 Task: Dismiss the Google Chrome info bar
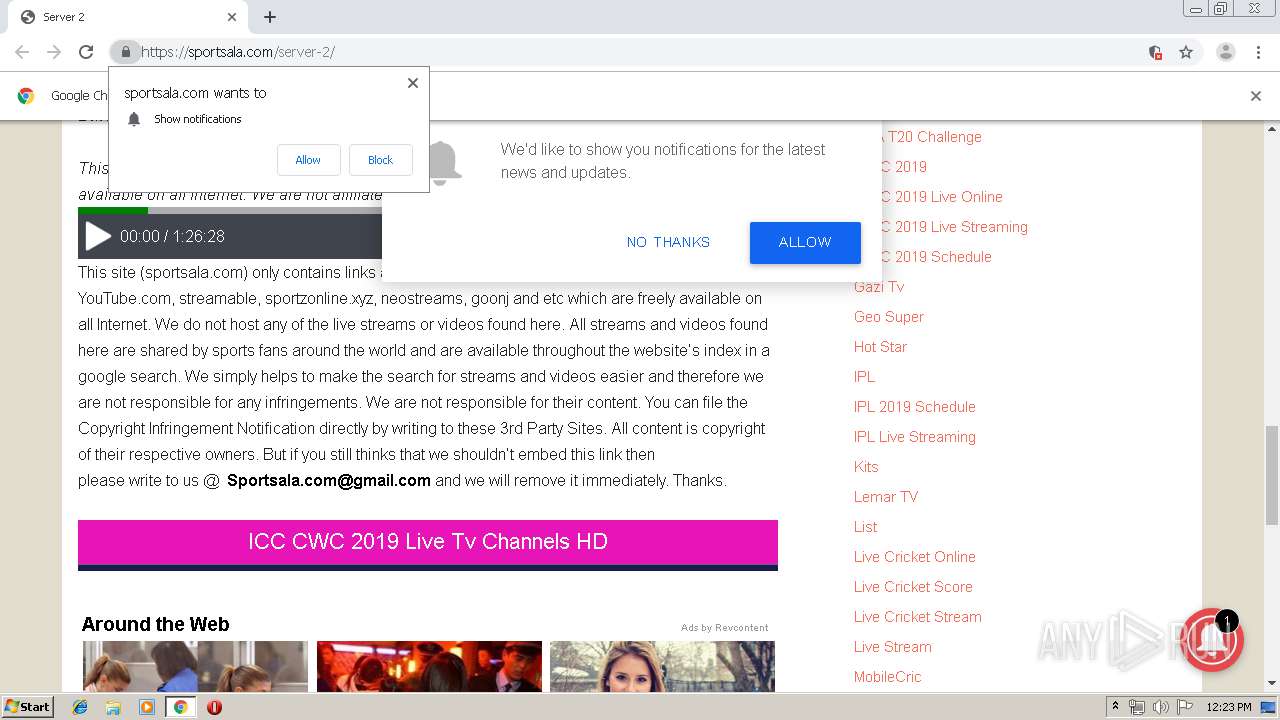pos(1256,96)
